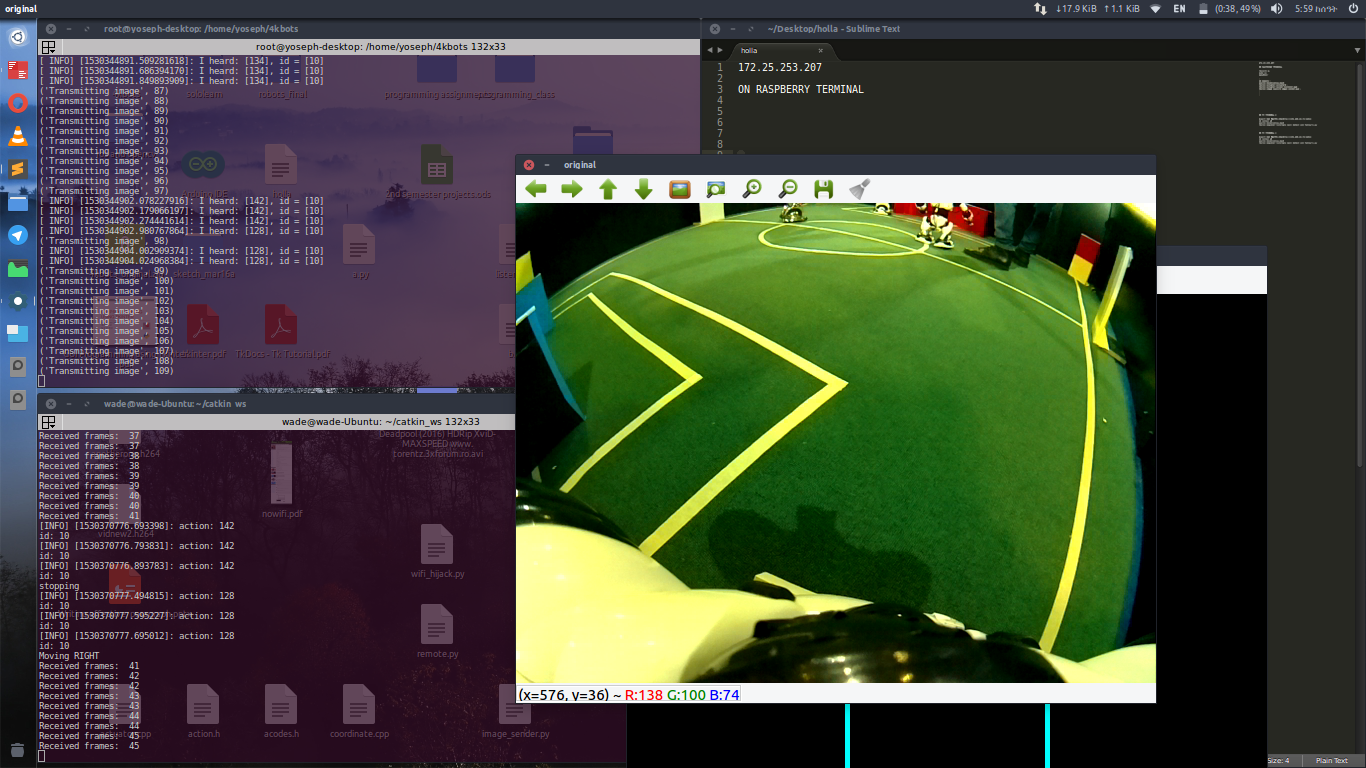
Task: Zoom out with the magnifier minus icon
Action: pos(788,189)
